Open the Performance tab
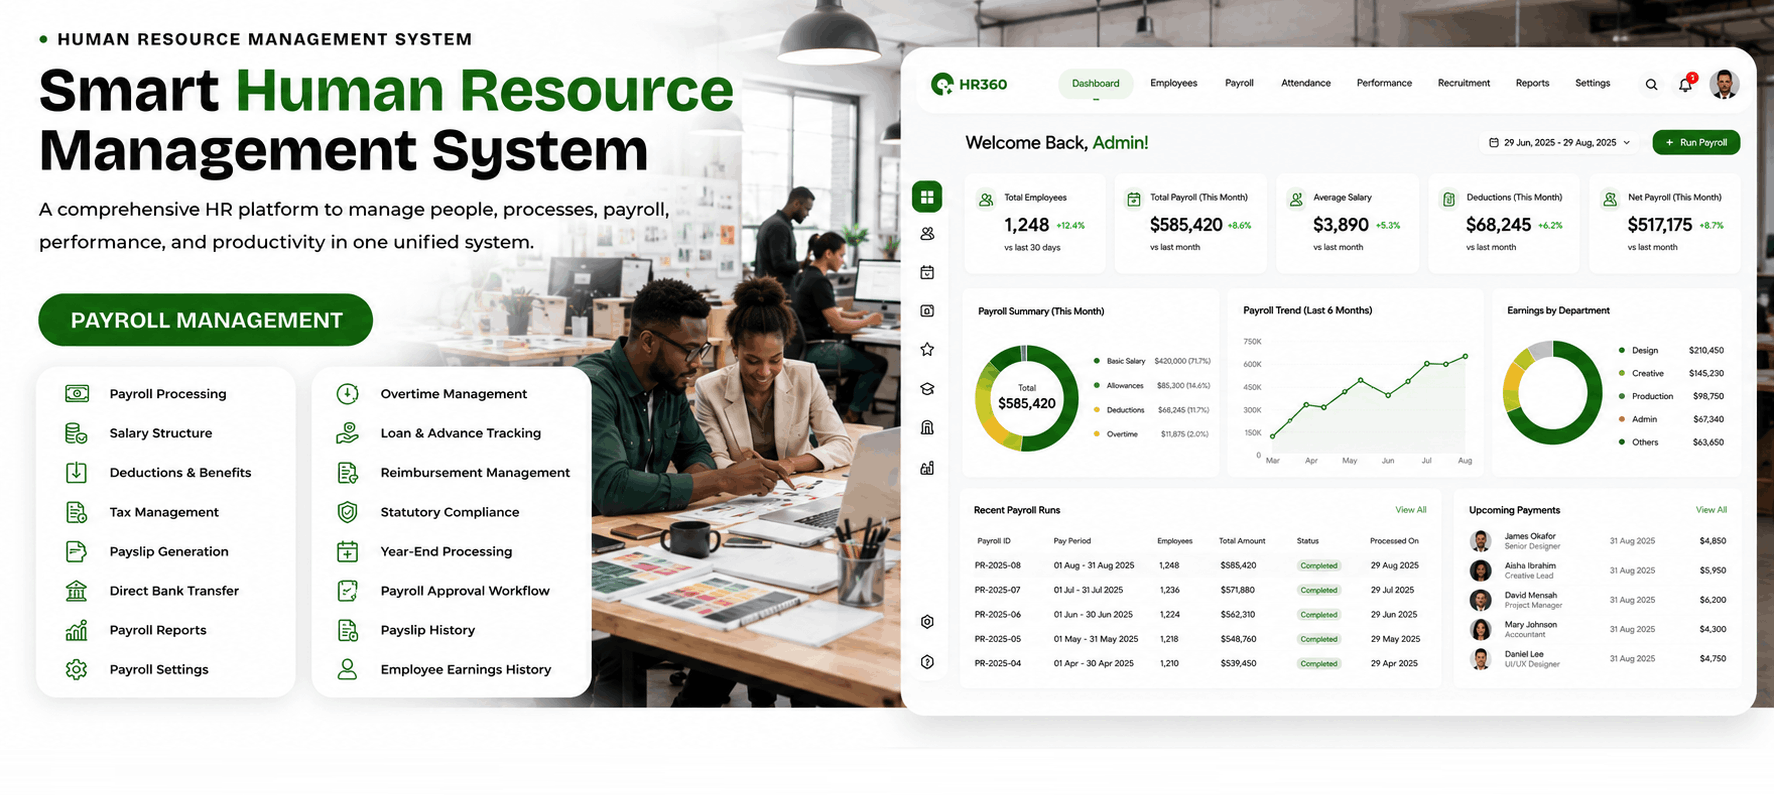This screenshot has height=795, width=1774. pos(1384,83)
